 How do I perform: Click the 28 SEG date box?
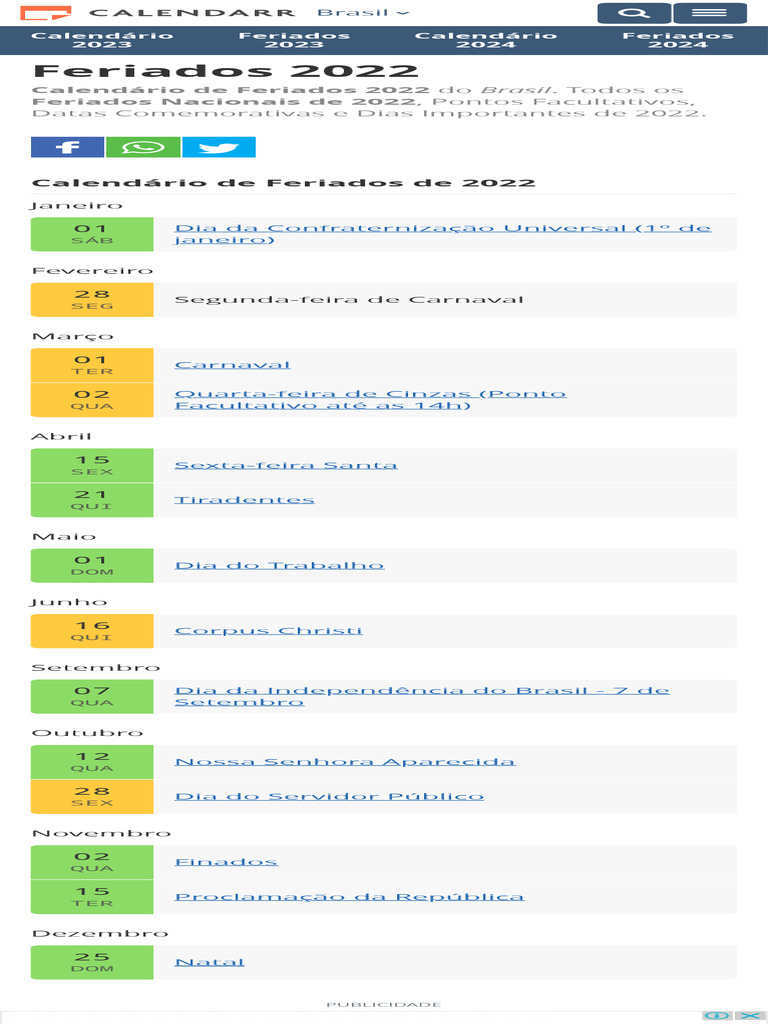(92, 300)
